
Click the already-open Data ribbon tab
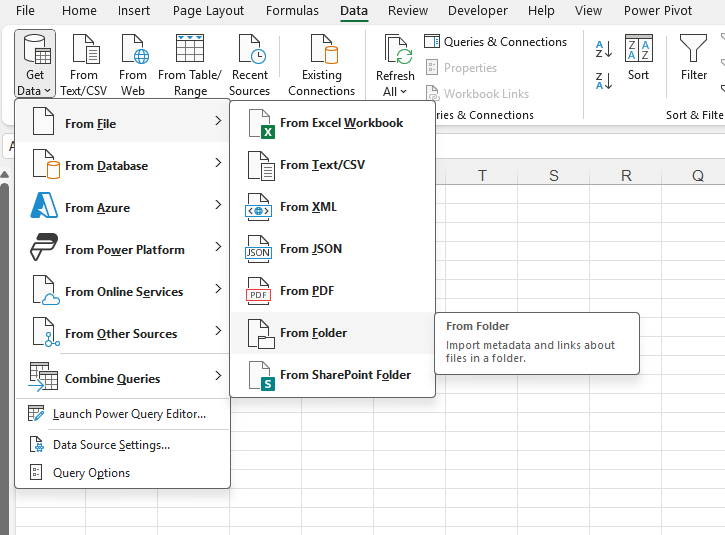[x=354, y=10]
